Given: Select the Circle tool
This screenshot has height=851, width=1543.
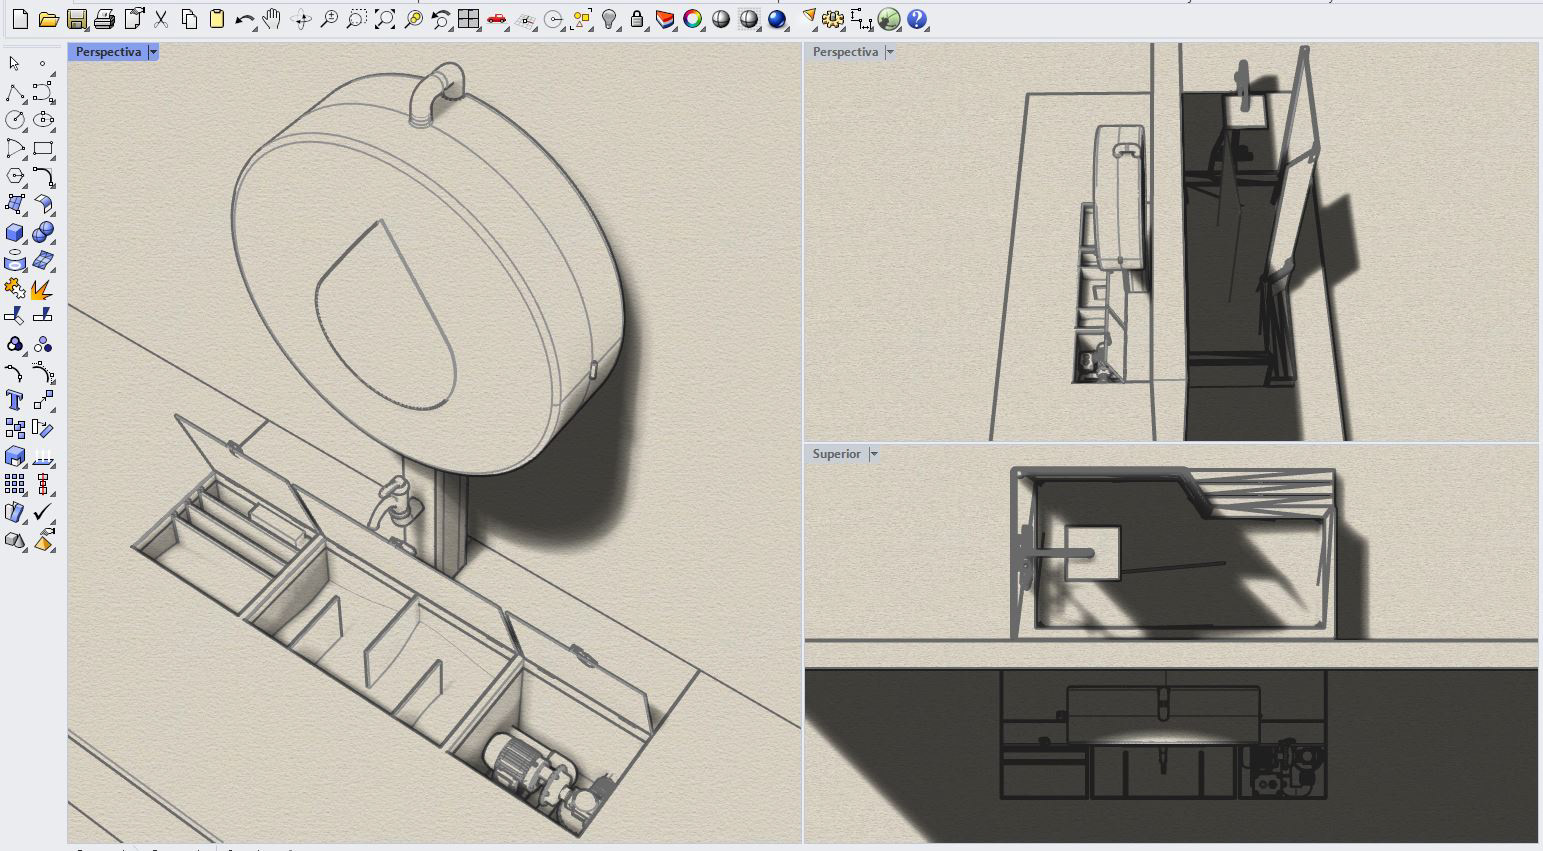Looking at the screenshot, I should coord(14,120).
